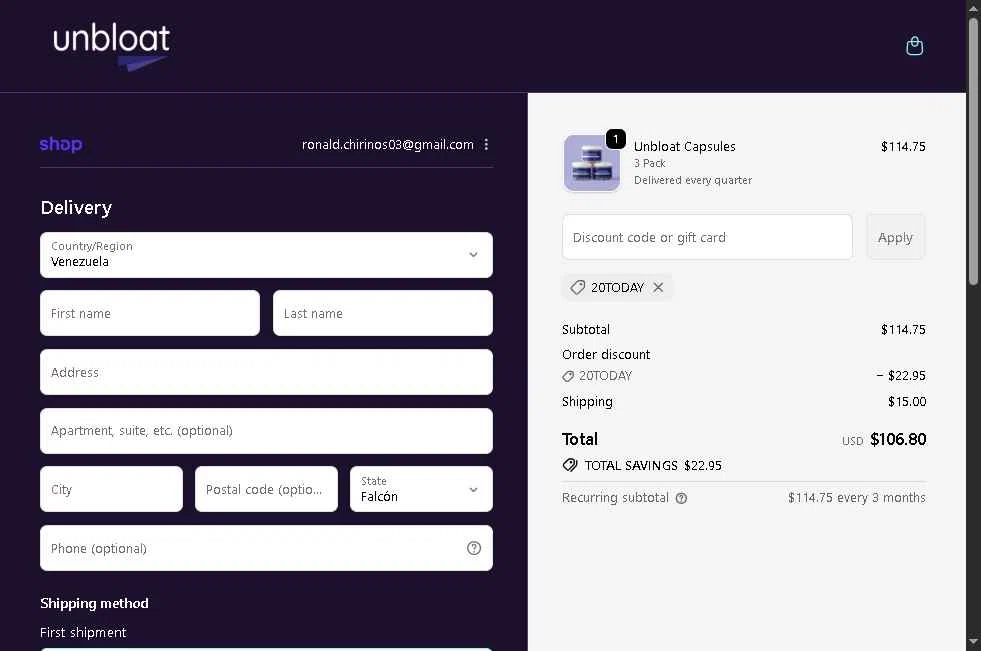Click the ronald.chirinos03@gmail.com email text
Image resolution: width=981 pixels, height=651 pixels.
(x=388, y=144)
